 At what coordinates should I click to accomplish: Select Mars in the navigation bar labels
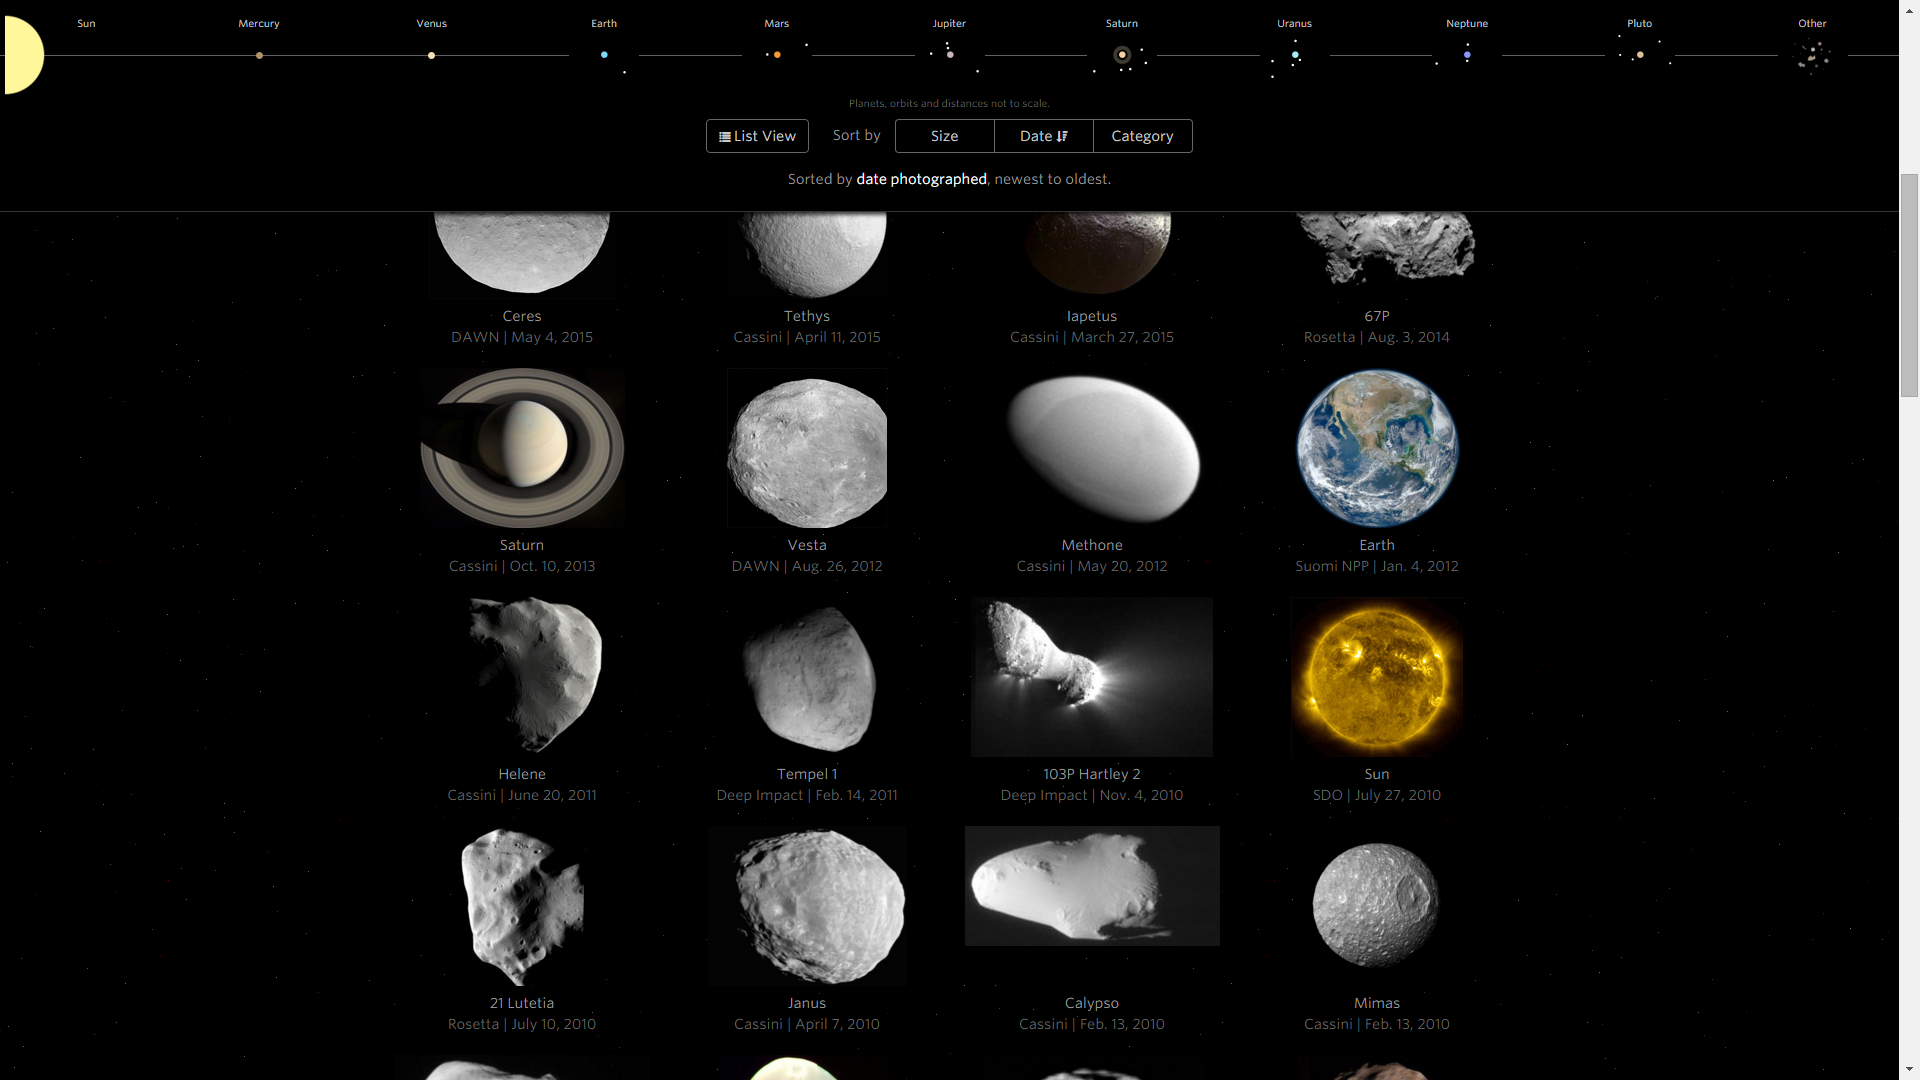click(x=776, y=23)
